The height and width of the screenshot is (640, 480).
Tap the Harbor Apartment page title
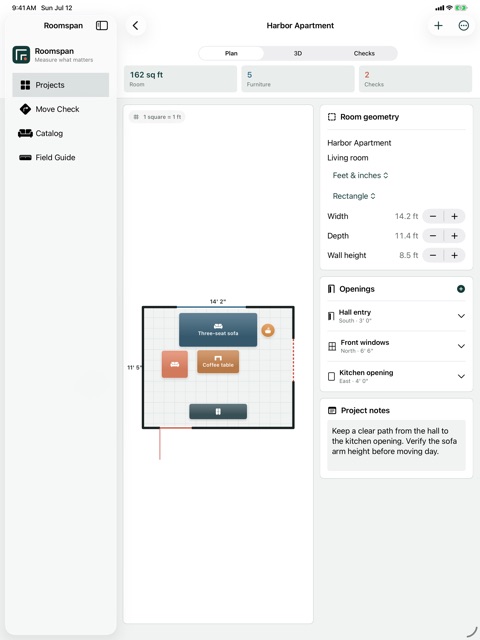click(x=300, y=26)
